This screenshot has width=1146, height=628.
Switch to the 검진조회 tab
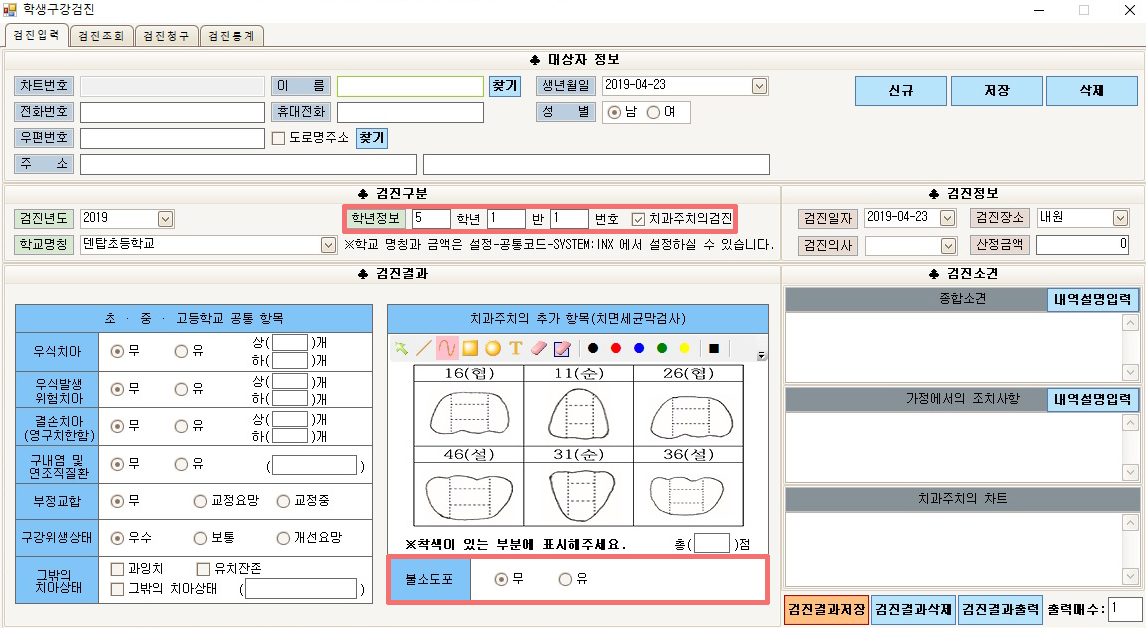101,36
